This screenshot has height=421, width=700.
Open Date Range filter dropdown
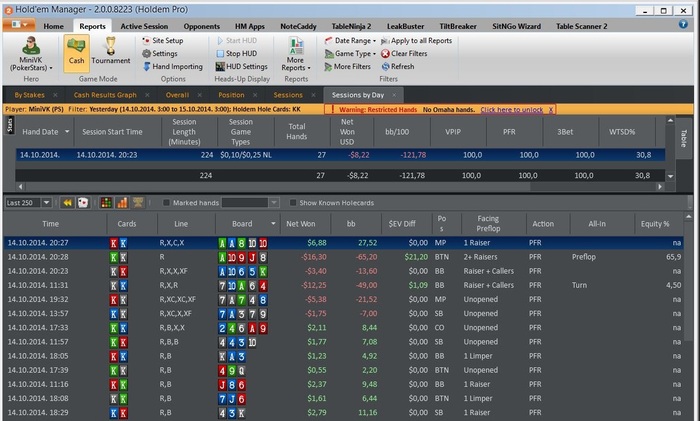click(350, 41)
